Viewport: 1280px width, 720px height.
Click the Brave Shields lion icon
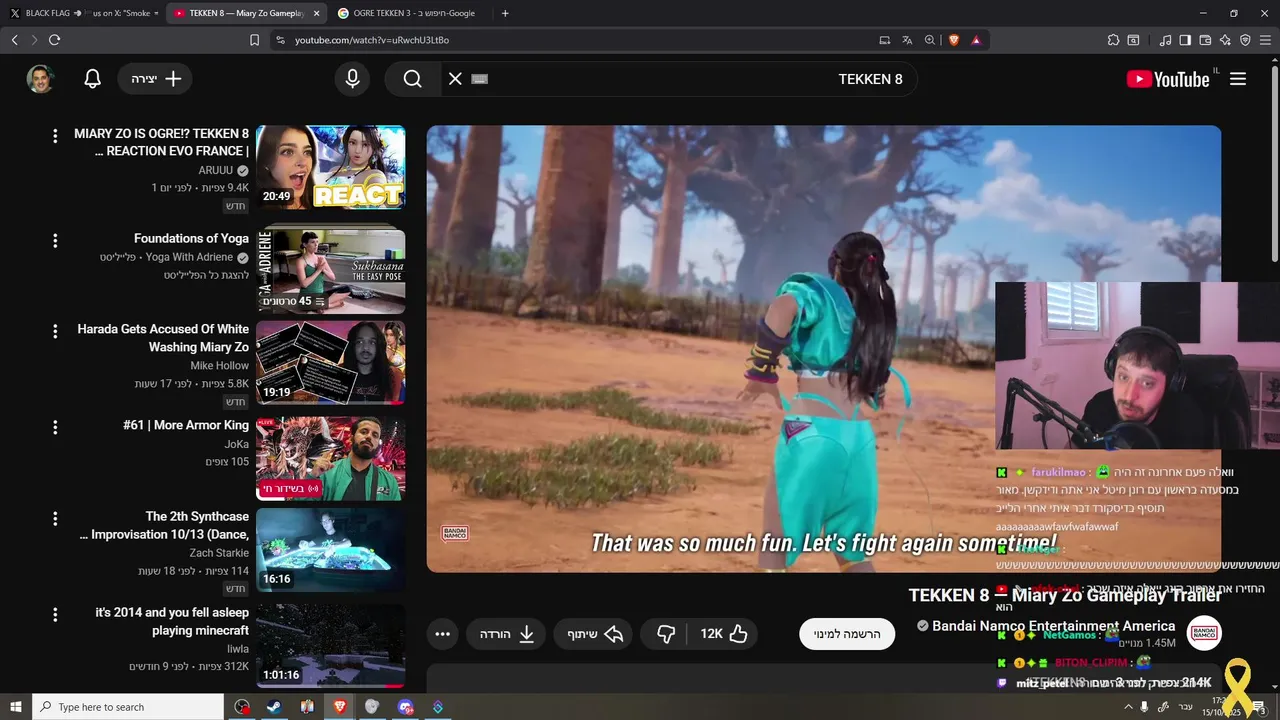click(953, 40)
